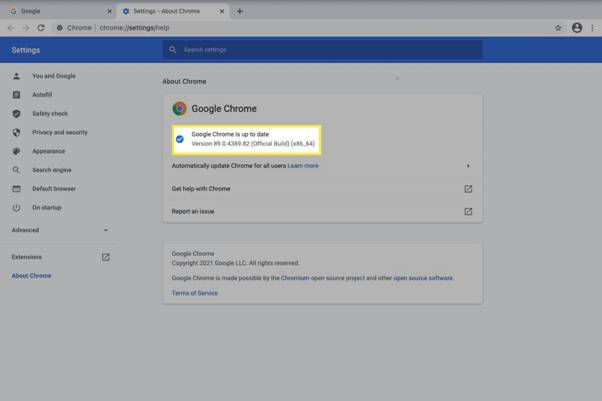
Task: Click the On startup power icon
Action: [x=16, y=207]
